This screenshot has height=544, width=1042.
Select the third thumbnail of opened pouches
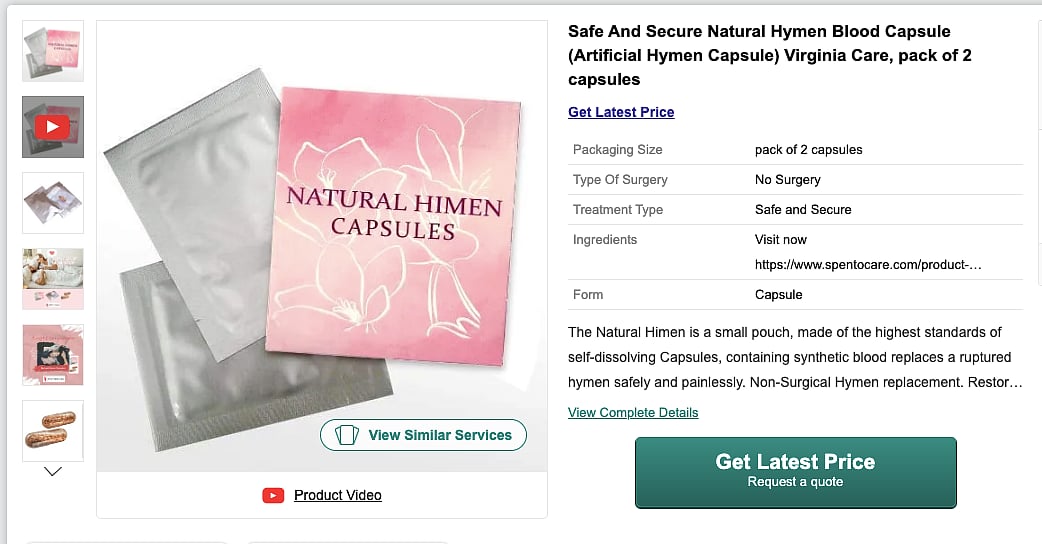tap(53, 203)
